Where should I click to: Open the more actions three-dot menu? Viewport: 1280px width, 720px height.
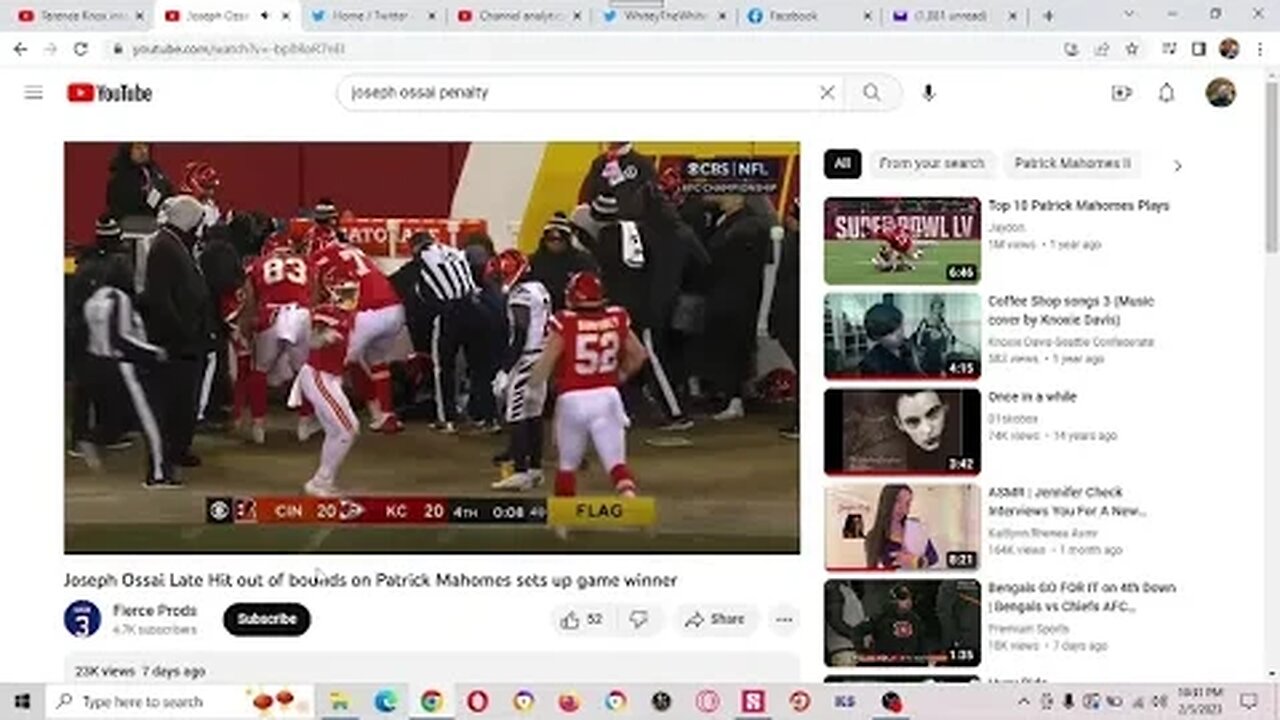coord(784,620)
